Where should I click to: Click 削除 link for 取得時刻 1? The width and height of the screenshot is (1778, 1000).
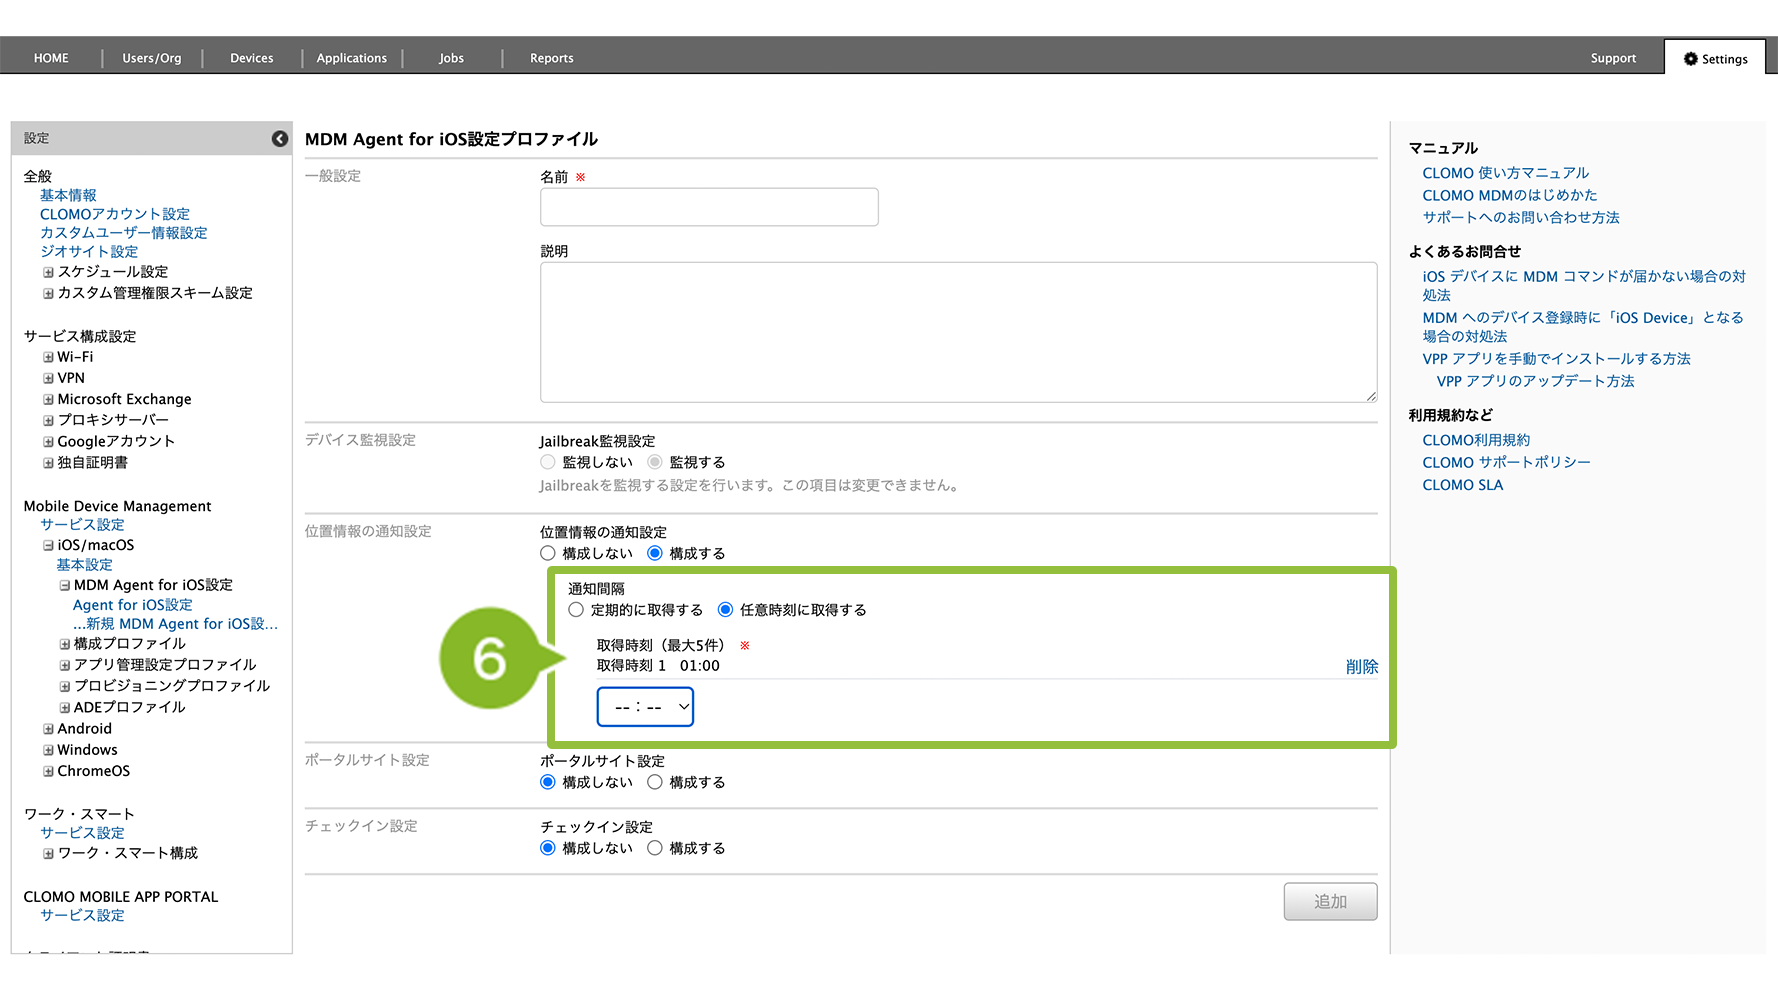pos(1361,667)
